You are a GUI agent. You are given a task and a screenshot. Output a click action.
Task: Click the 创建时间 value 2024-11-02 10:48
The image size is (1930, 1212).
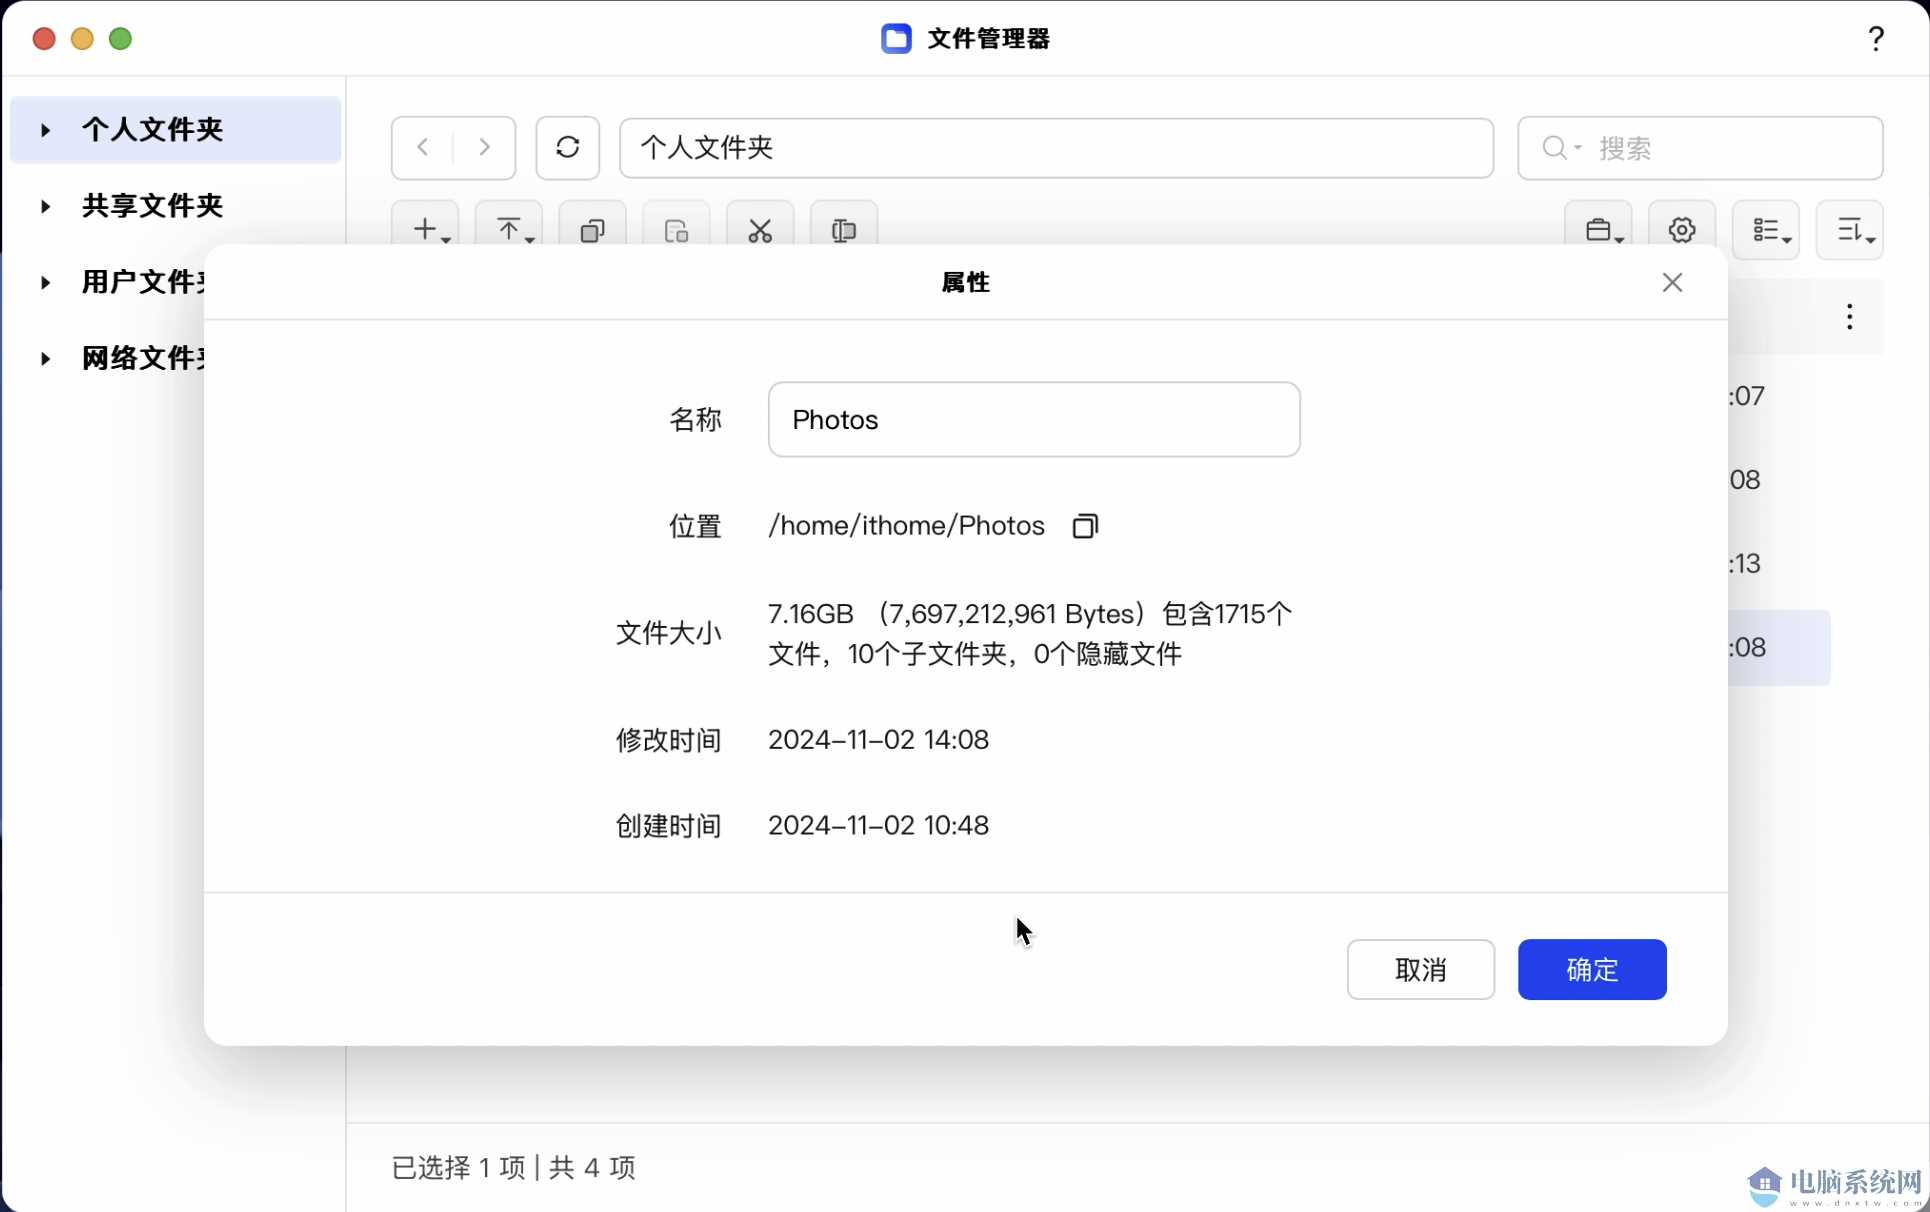click(x=878, y=826)
